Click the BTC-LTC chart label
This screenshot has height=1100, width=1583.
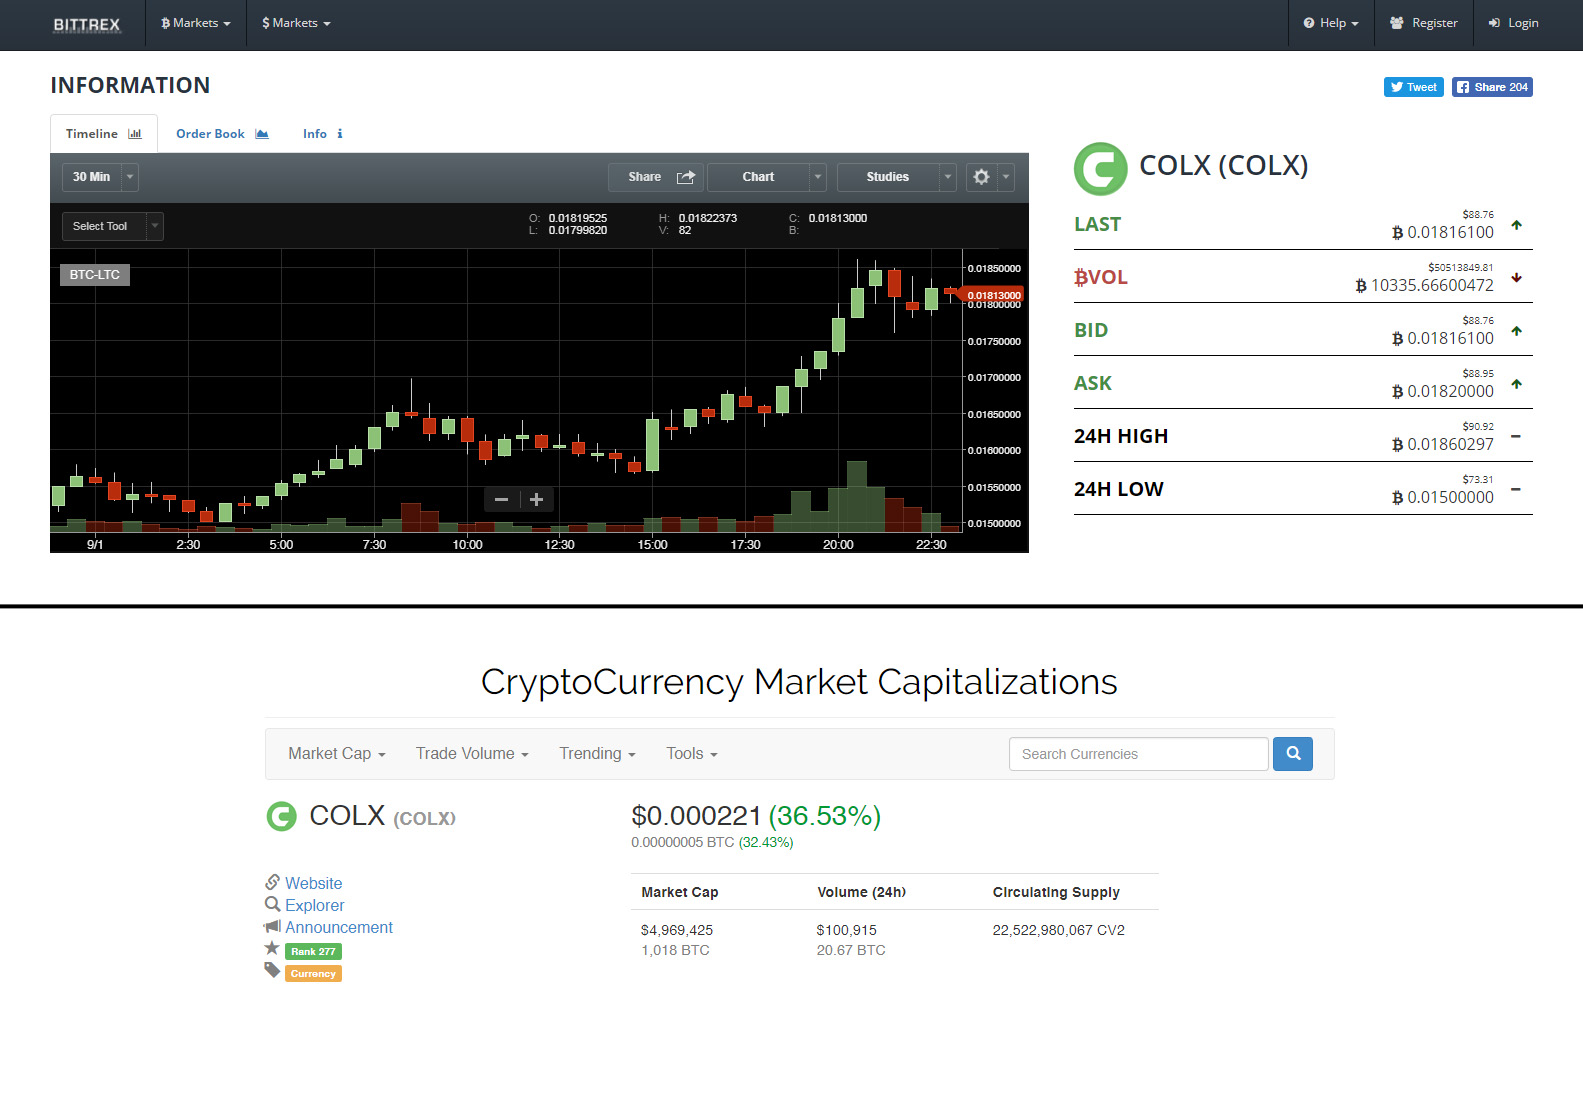click(x=95, y=275)
